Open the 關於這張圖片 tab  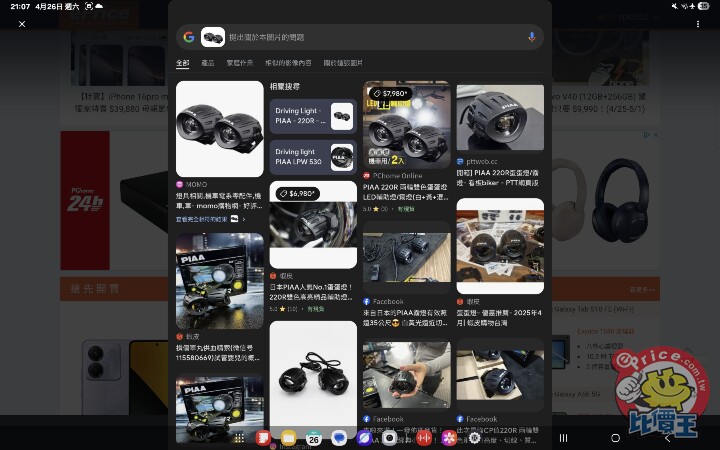pyautogui.click(x=343, y=63)
